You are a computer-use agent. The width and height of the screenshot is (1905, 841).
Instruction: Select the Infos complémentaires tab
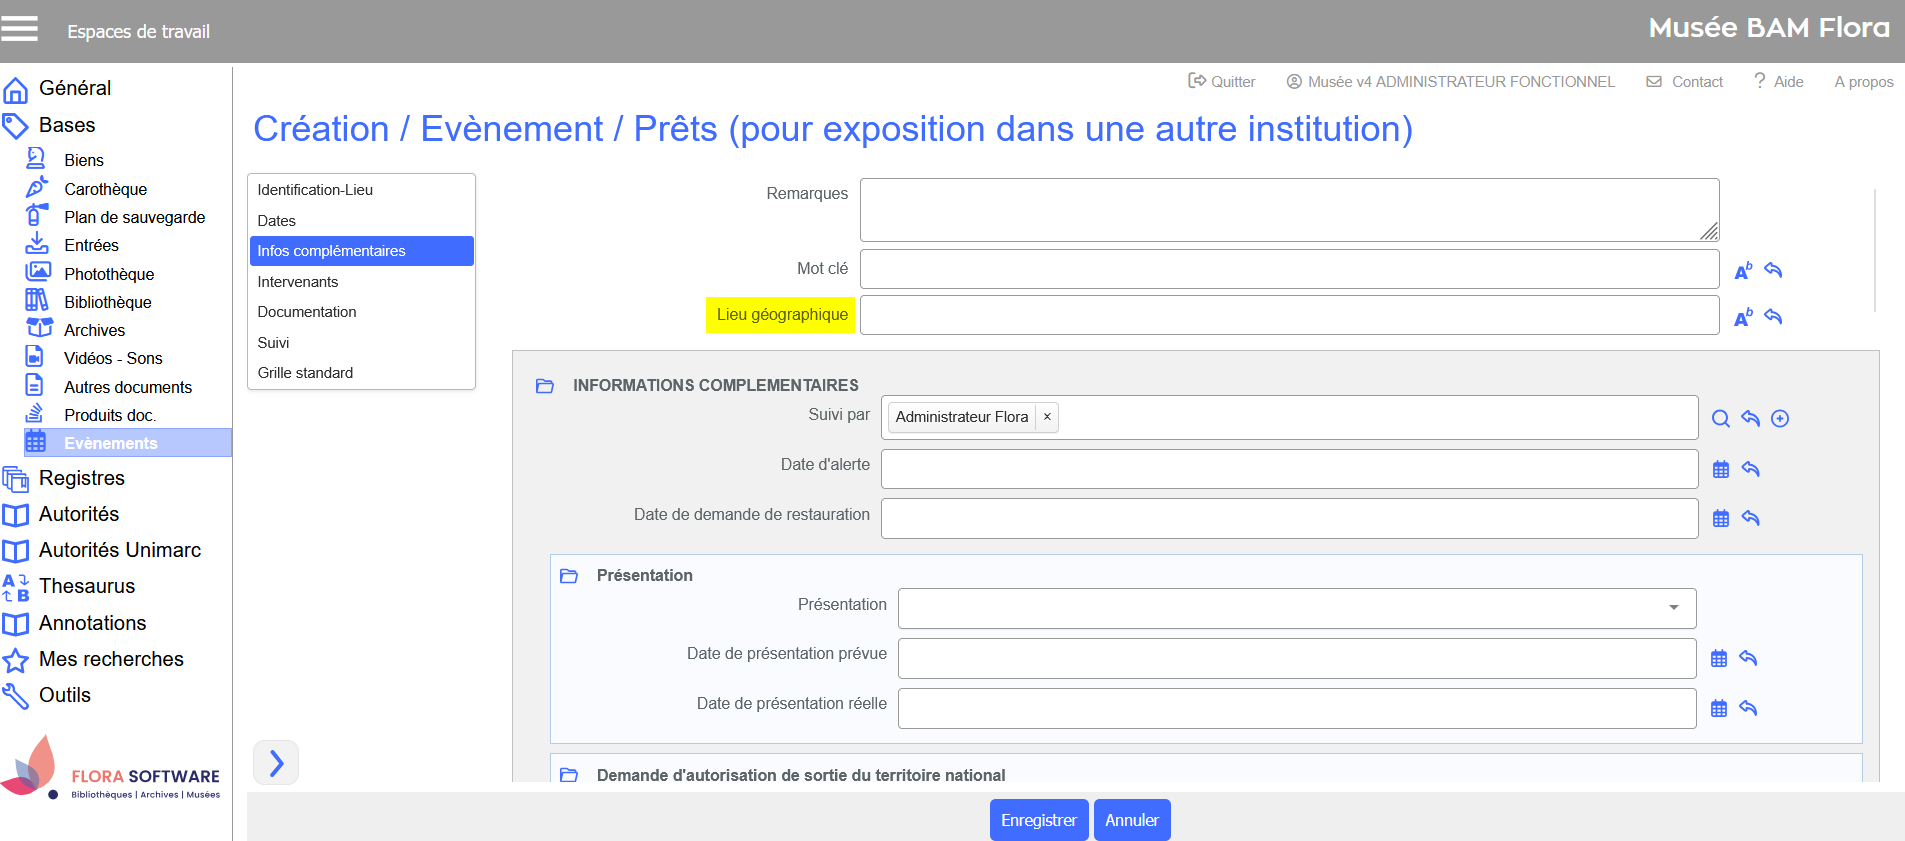pos(361,251)
